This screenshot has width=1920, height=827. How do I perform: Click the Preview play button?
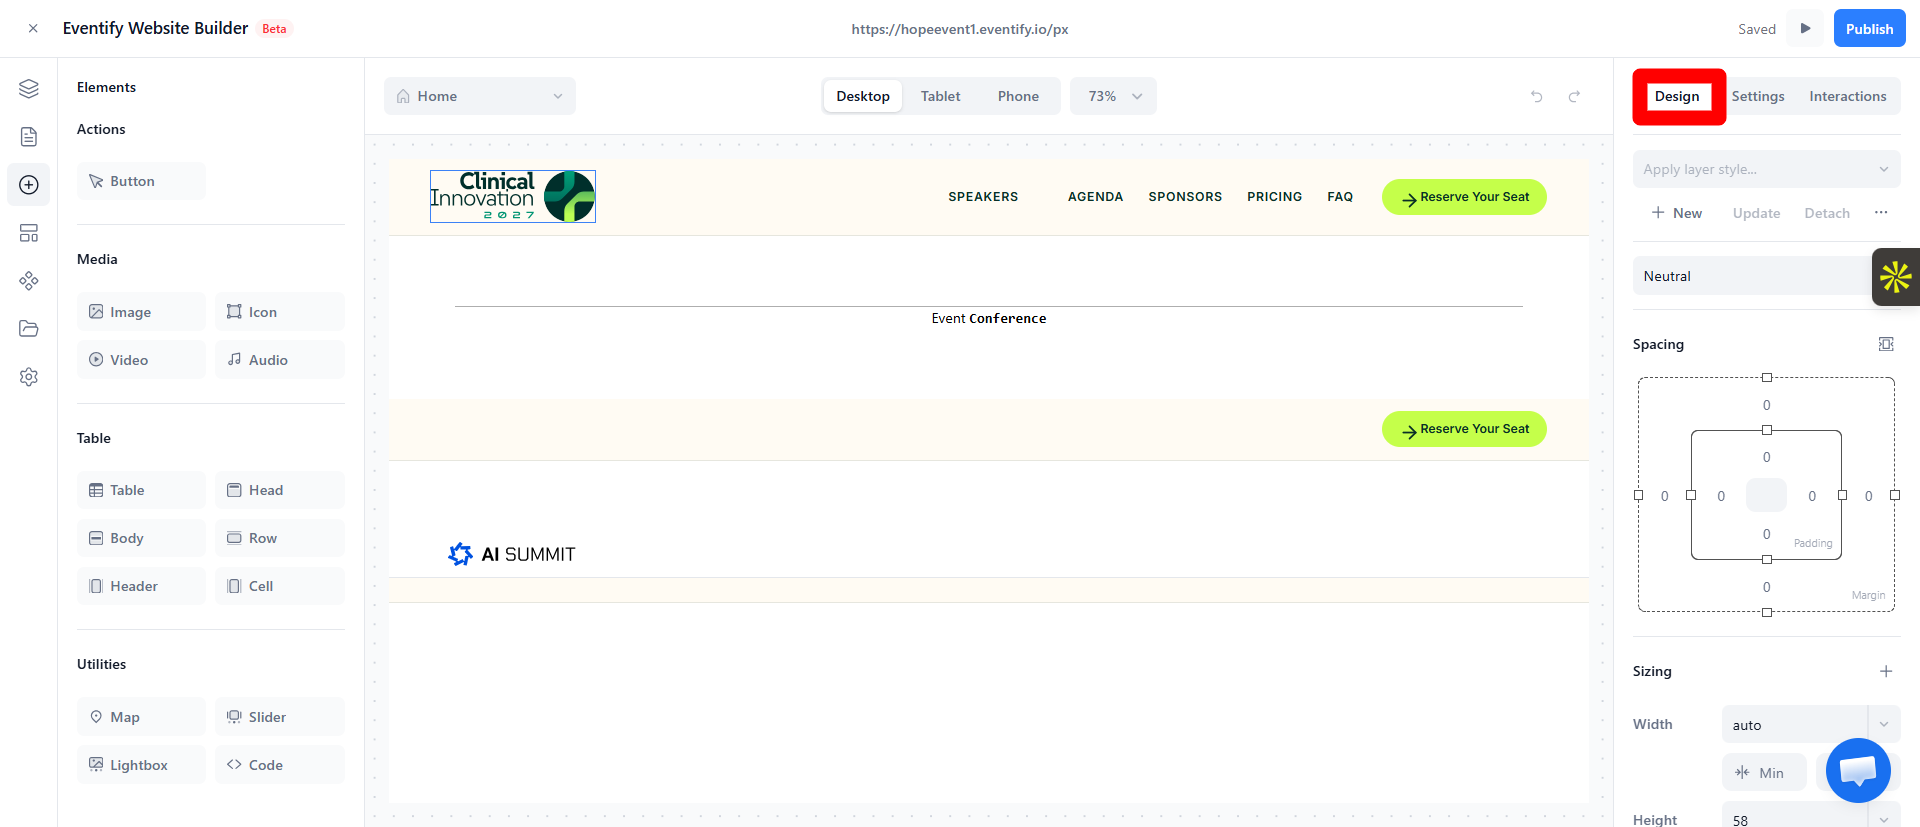pyautogui.click(x=1805, y=28)
